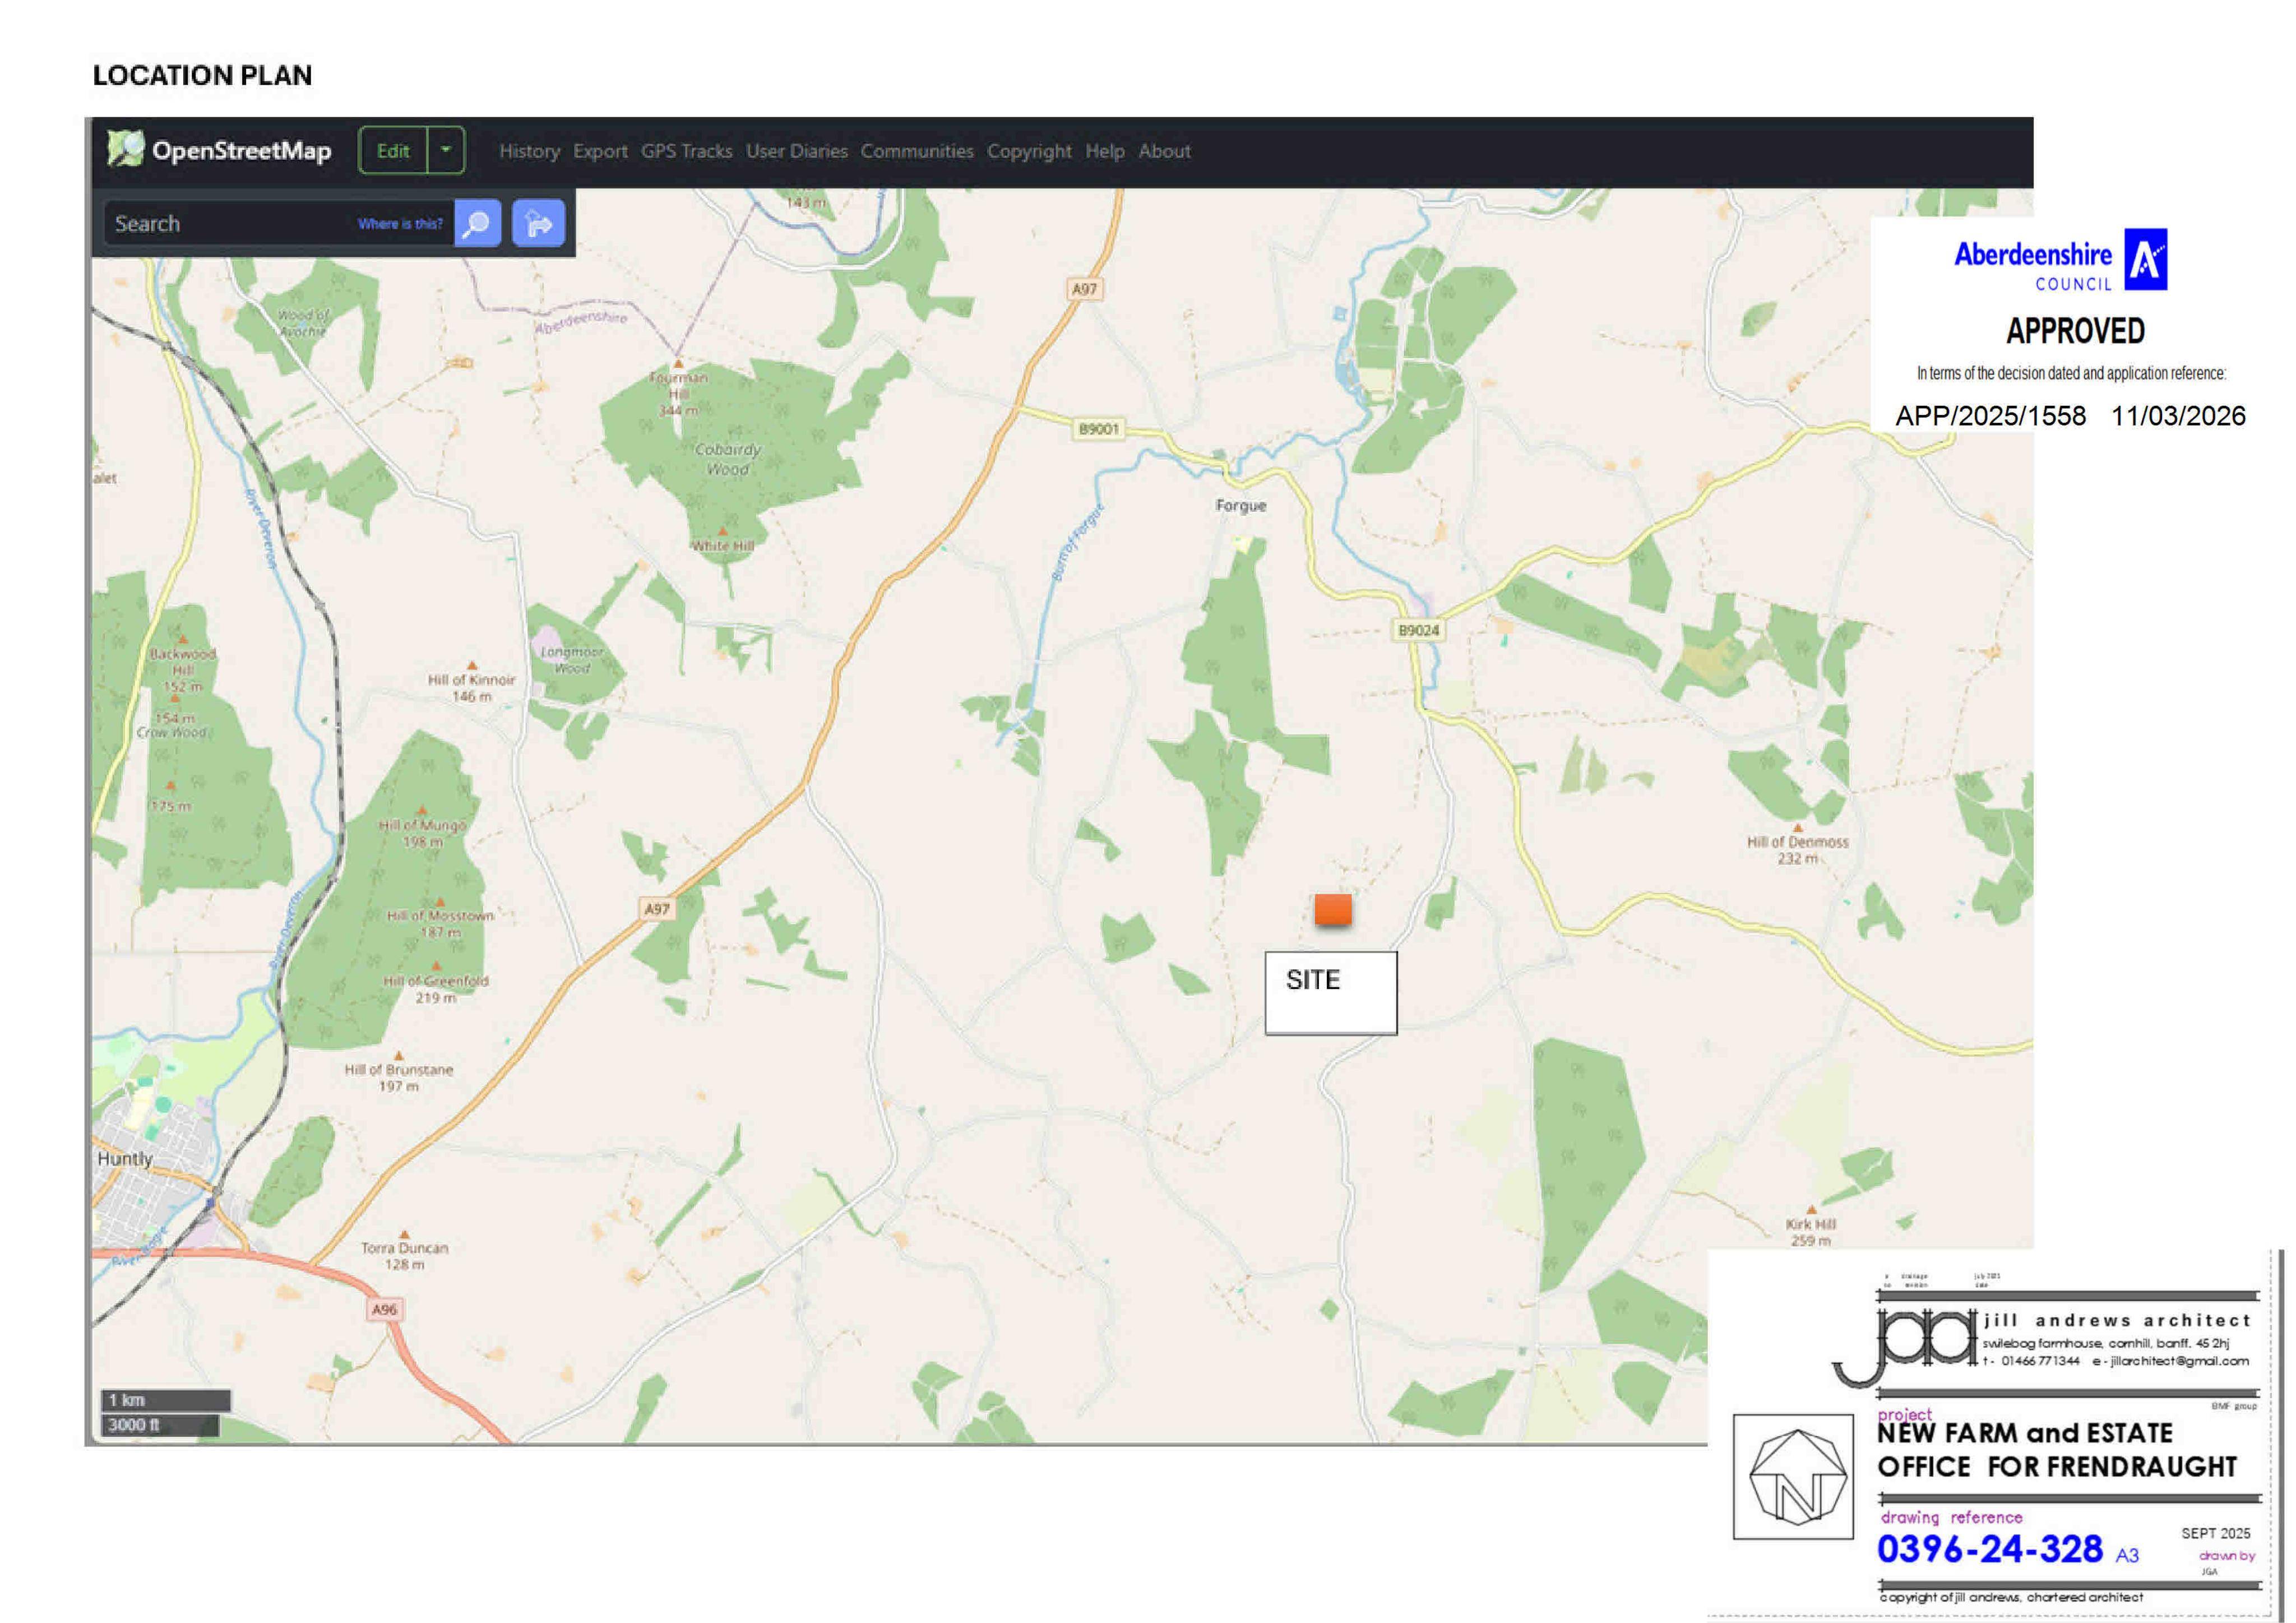2296x1623 pixels.
Task: Click drawing reference 0396-24-328
Action: (1990, 1549)
